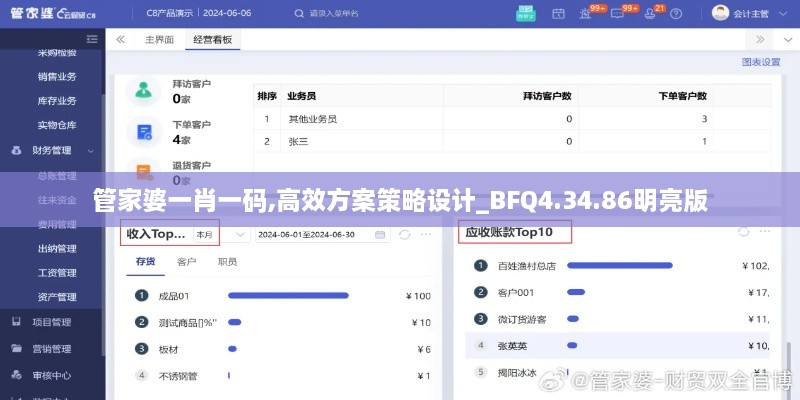Image resolution: width=800 pixels, height=400 pixels.
Task: Click the 图表设置 link
Action: pyautogui.click(x=760, y=62)
